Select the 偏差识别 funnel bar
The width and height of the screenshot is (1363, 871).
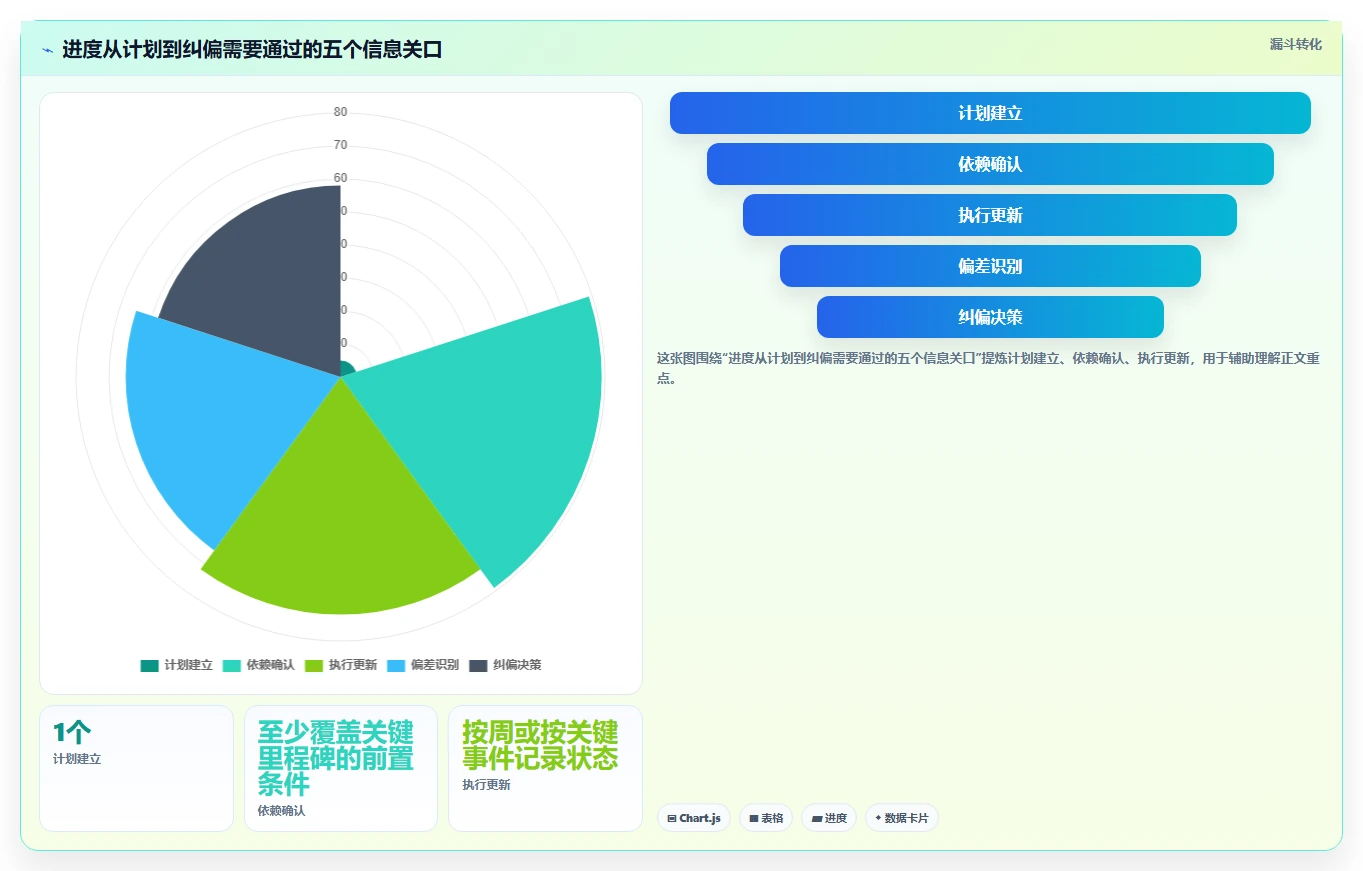[x=990, y=266]
